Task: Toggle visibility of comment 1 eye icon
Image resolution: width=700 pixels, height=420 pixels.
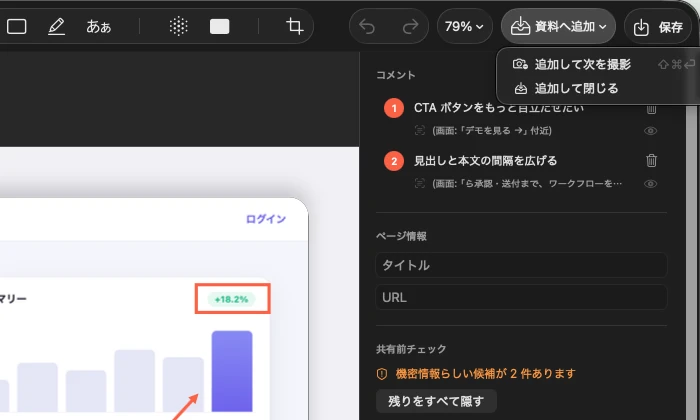Action: click(x=650, y=131)
